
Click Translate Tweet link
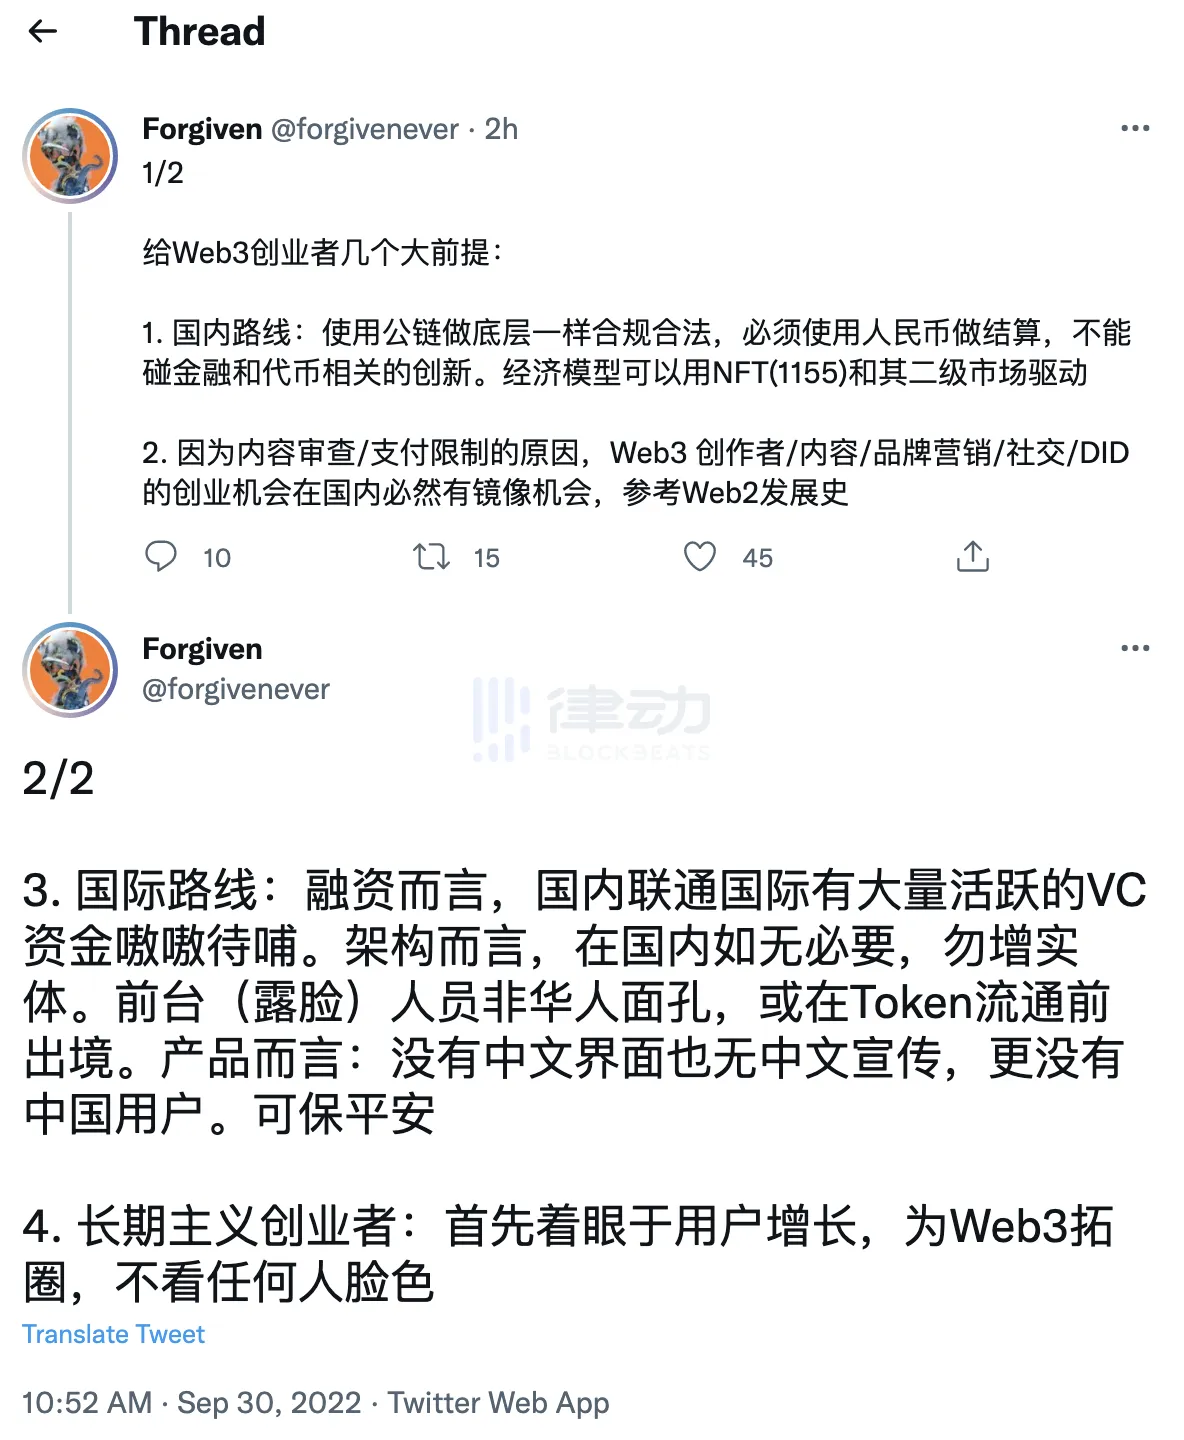click(113, 1334)
